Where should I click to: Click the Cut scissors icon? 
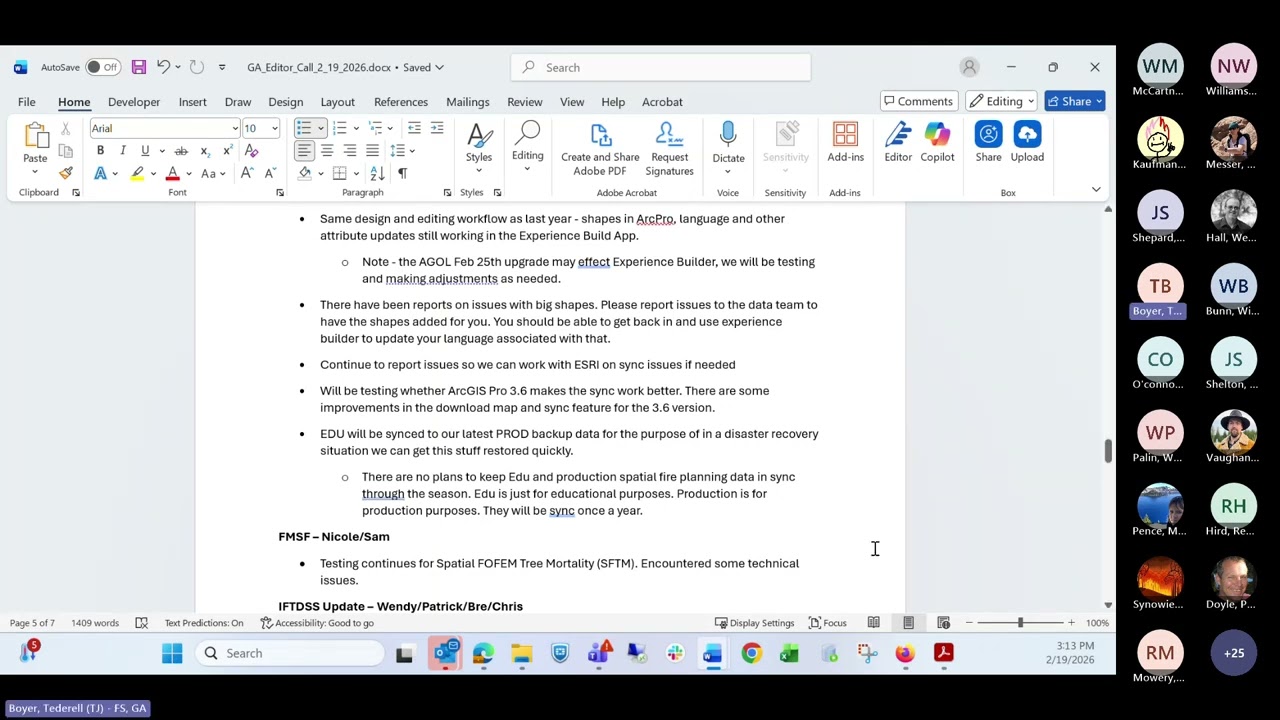[x=66, y=128]
